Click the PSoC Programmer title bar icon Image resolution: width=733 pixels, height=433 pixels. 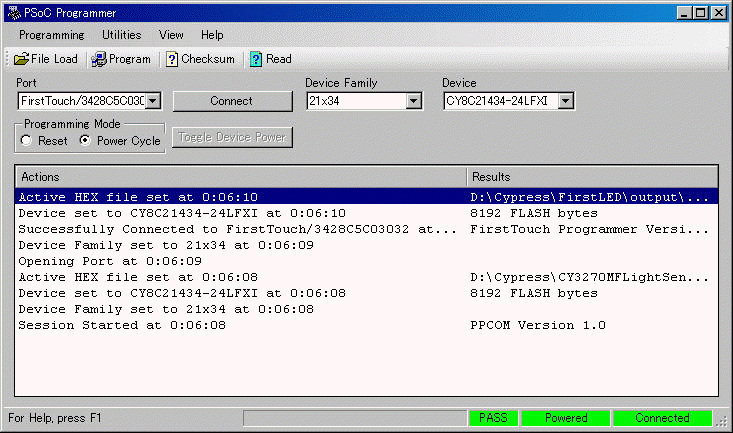[14, 13]
